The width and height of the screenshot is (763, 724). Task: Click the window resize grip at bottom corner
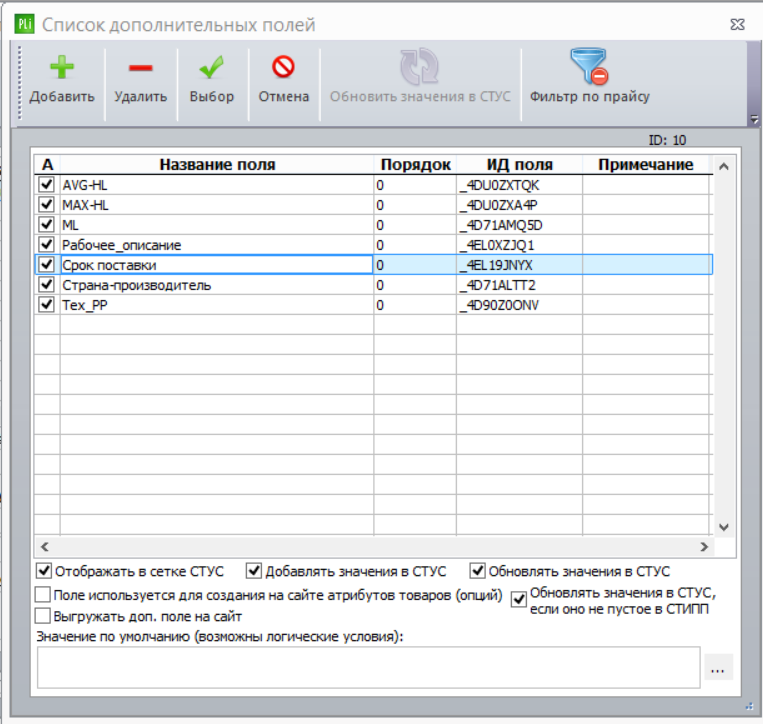coord(749,706)
